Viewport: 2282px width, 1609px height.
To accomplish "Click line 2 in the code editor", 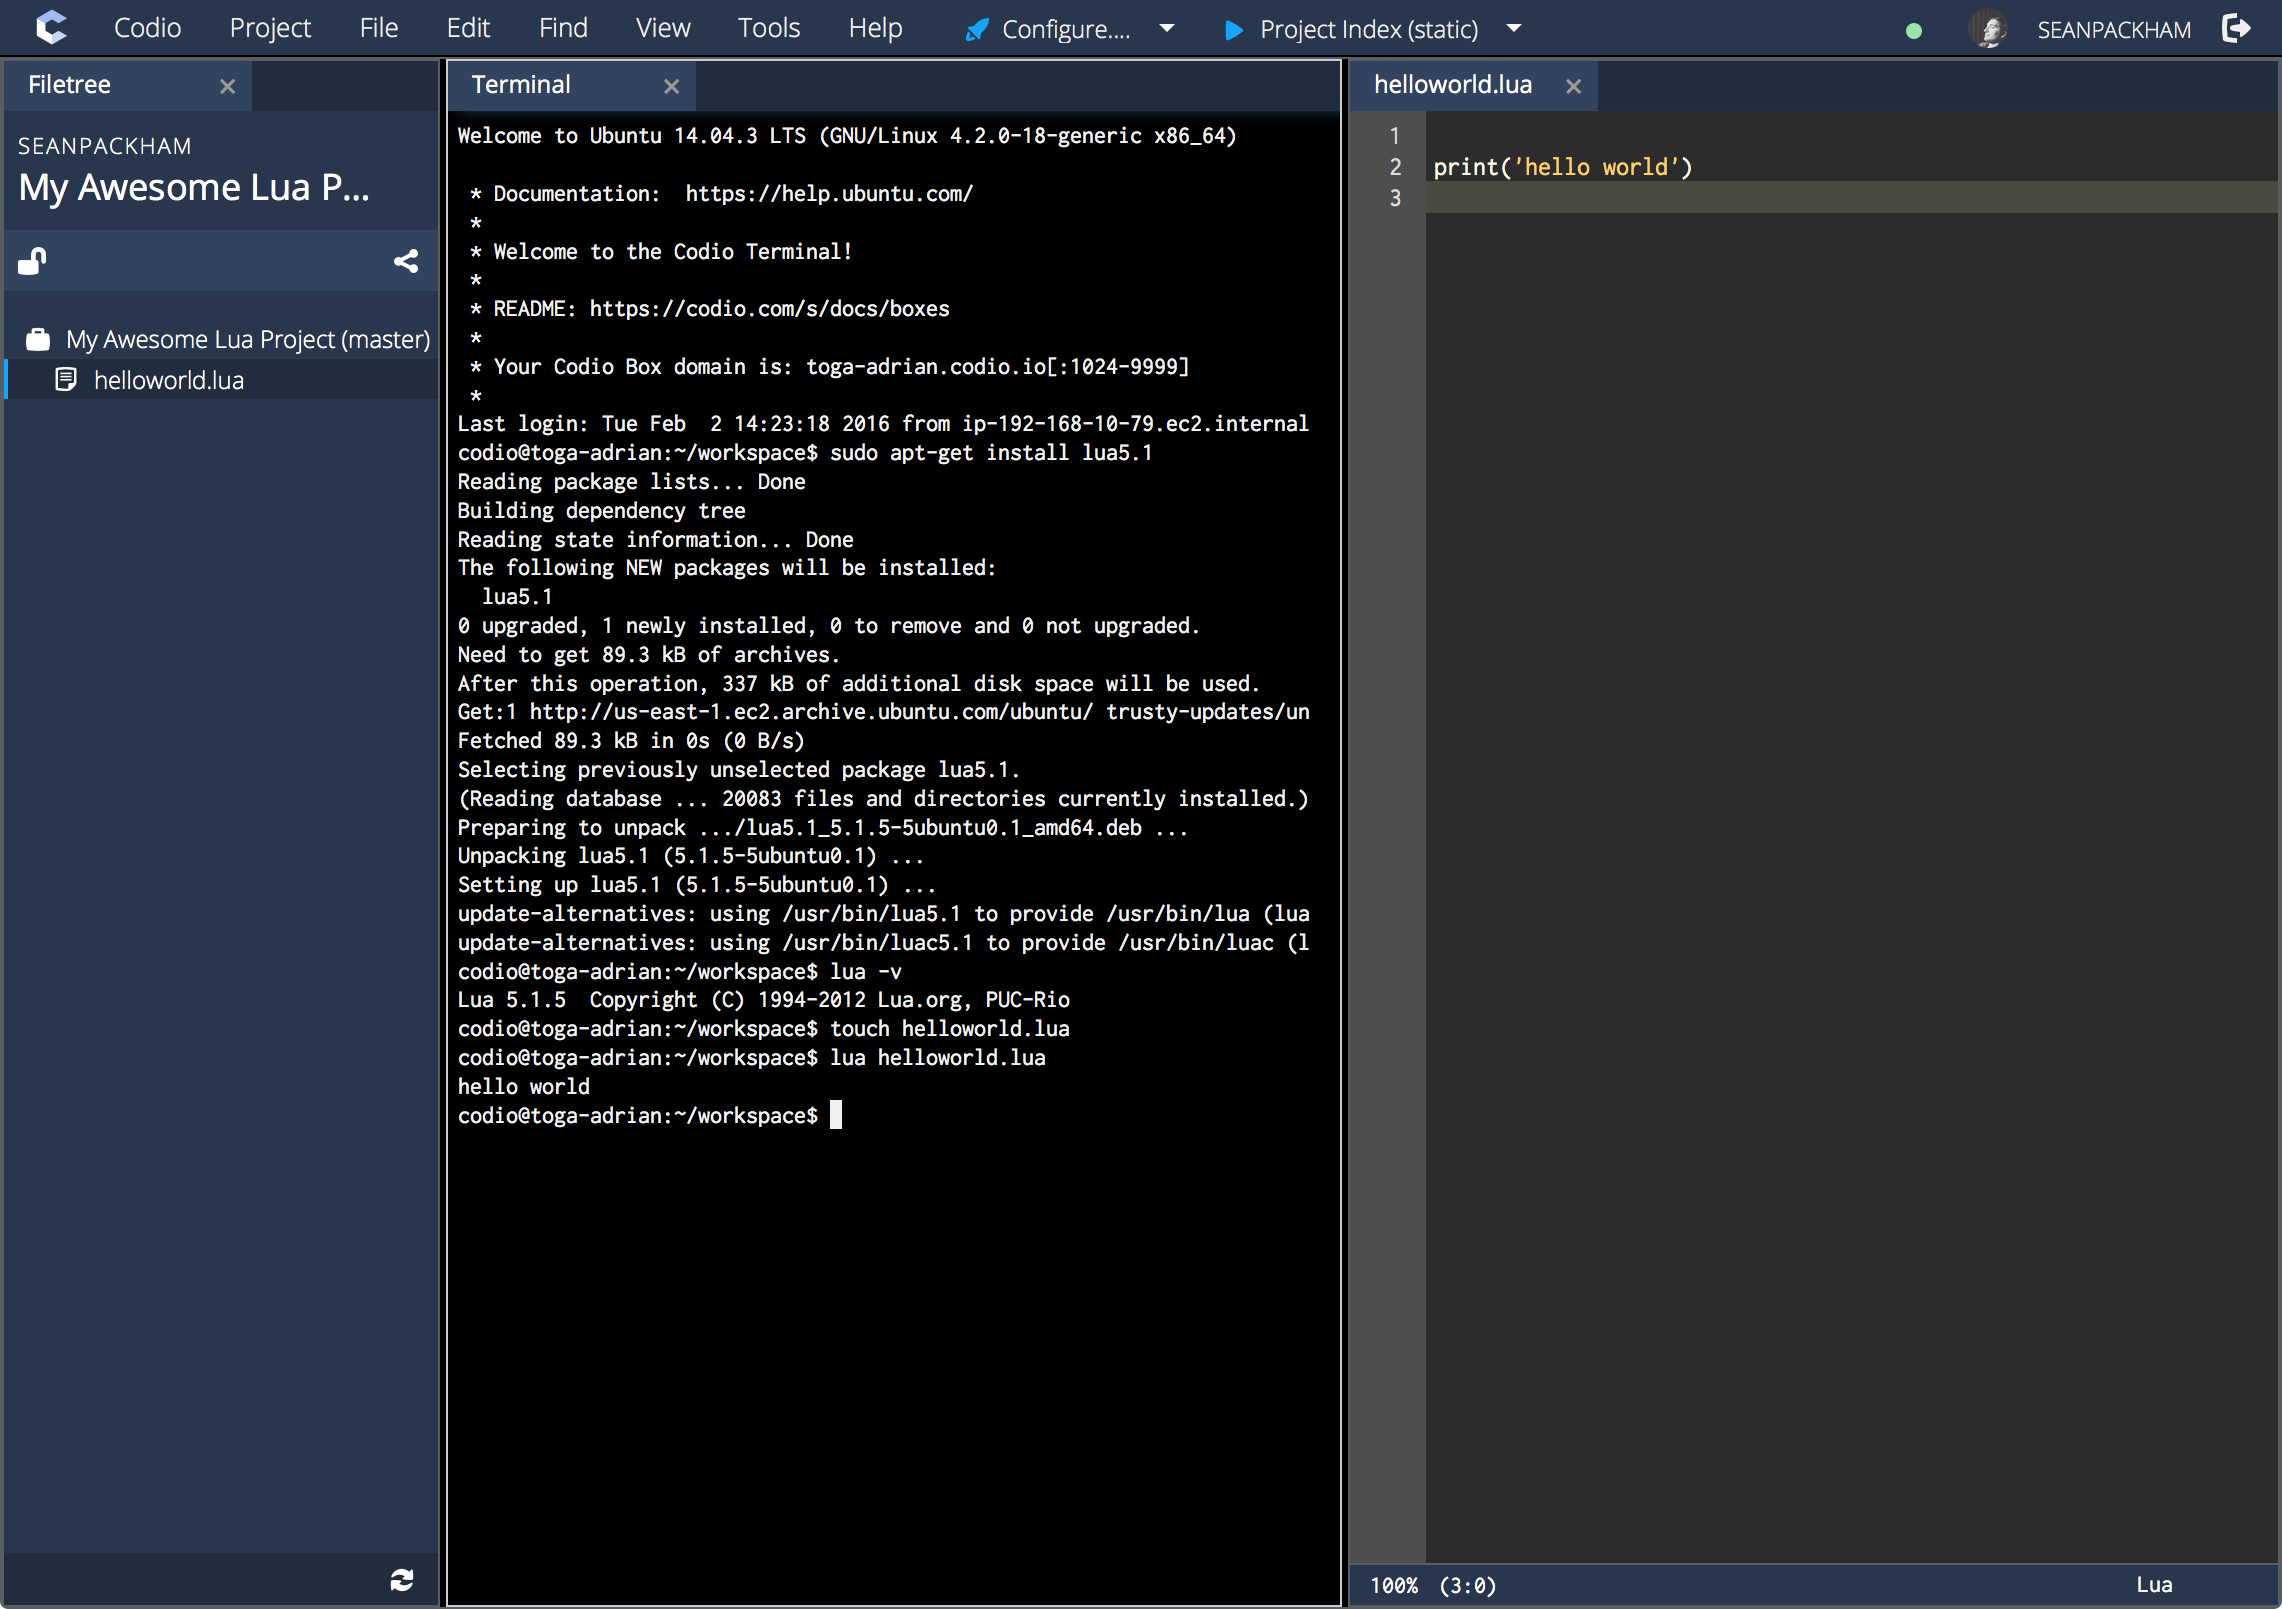I will click(1563, 167).
